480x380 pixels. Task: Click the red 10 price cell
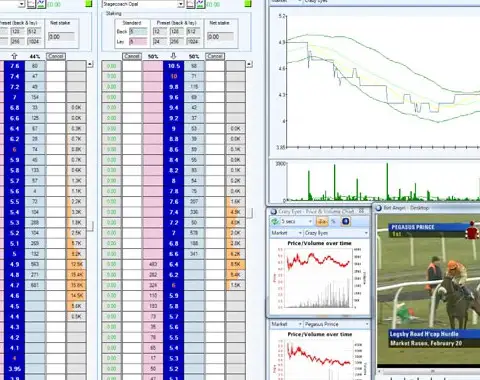173,76
